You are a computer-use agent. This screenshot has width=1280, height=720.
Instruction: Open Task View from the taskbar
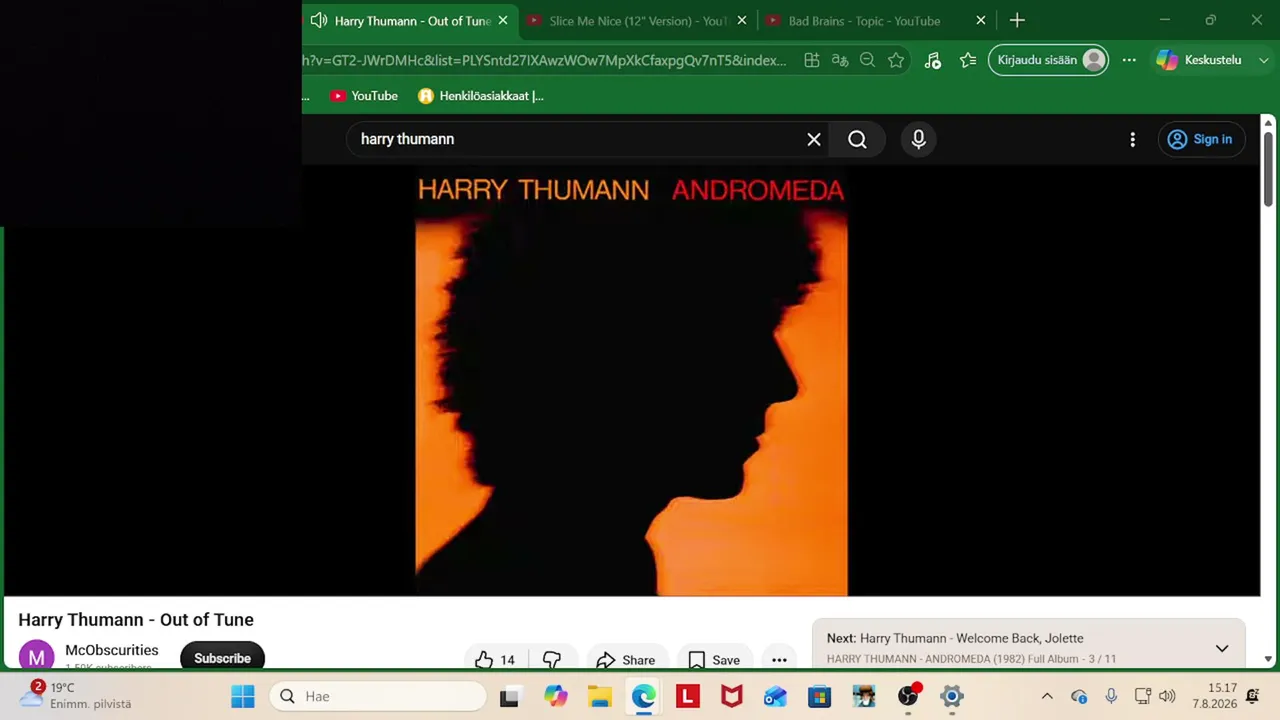[509, 696]
